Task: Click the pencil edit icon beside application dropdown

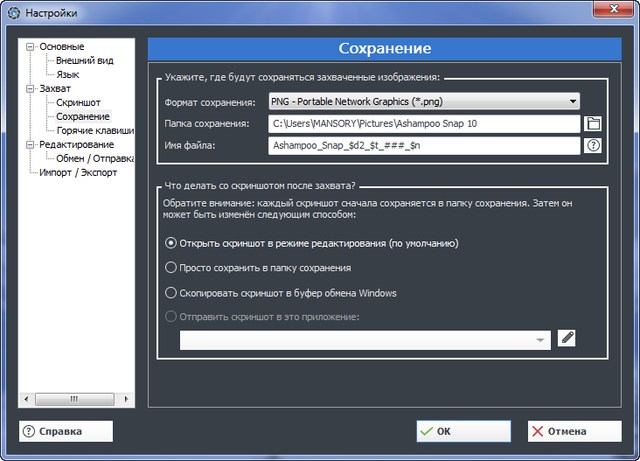Action: point(567,339)
